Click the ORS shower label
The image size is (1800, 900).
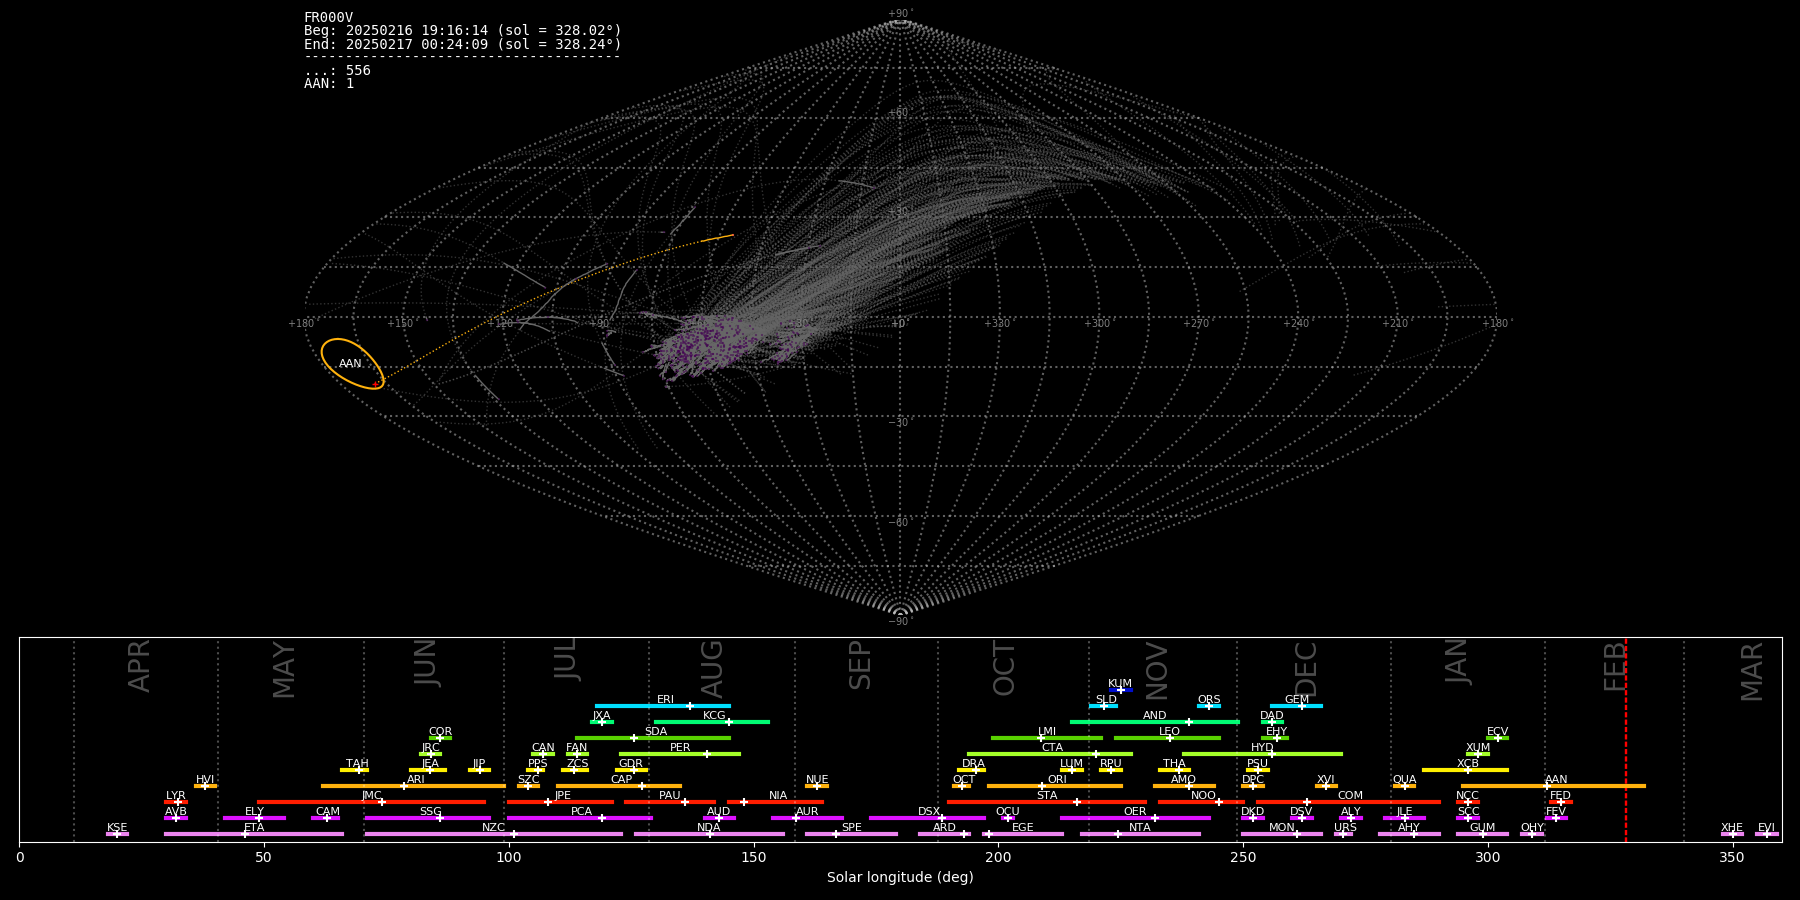(x=1209, y=700)
